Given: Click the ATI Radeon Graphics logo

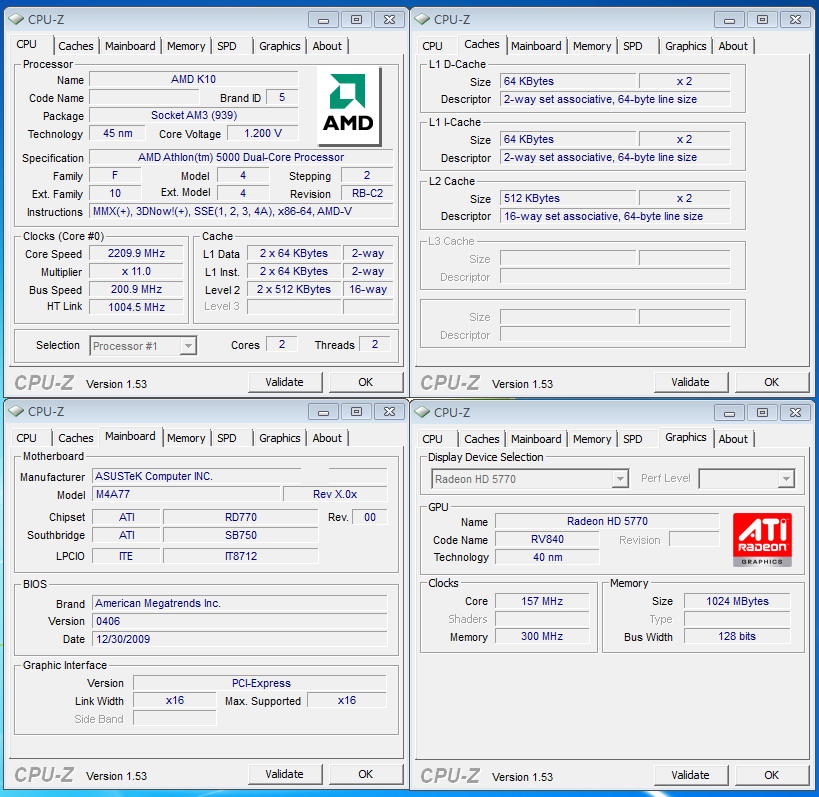Looking at the screenshot, I should click(x=762, y=540).
